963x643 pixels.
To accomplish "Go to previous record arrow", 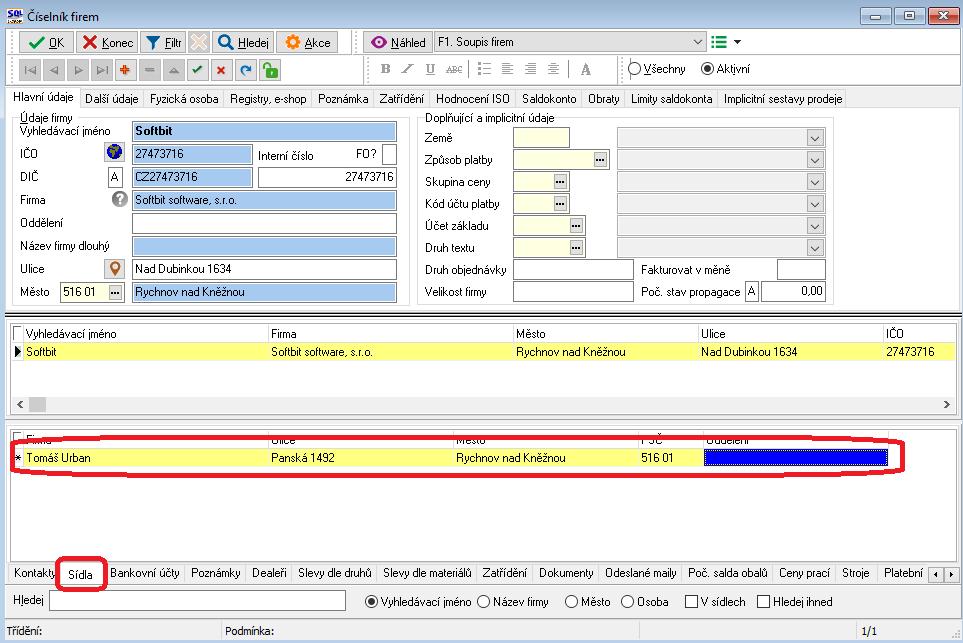I will pyautogui.click(x=54, y=70).
